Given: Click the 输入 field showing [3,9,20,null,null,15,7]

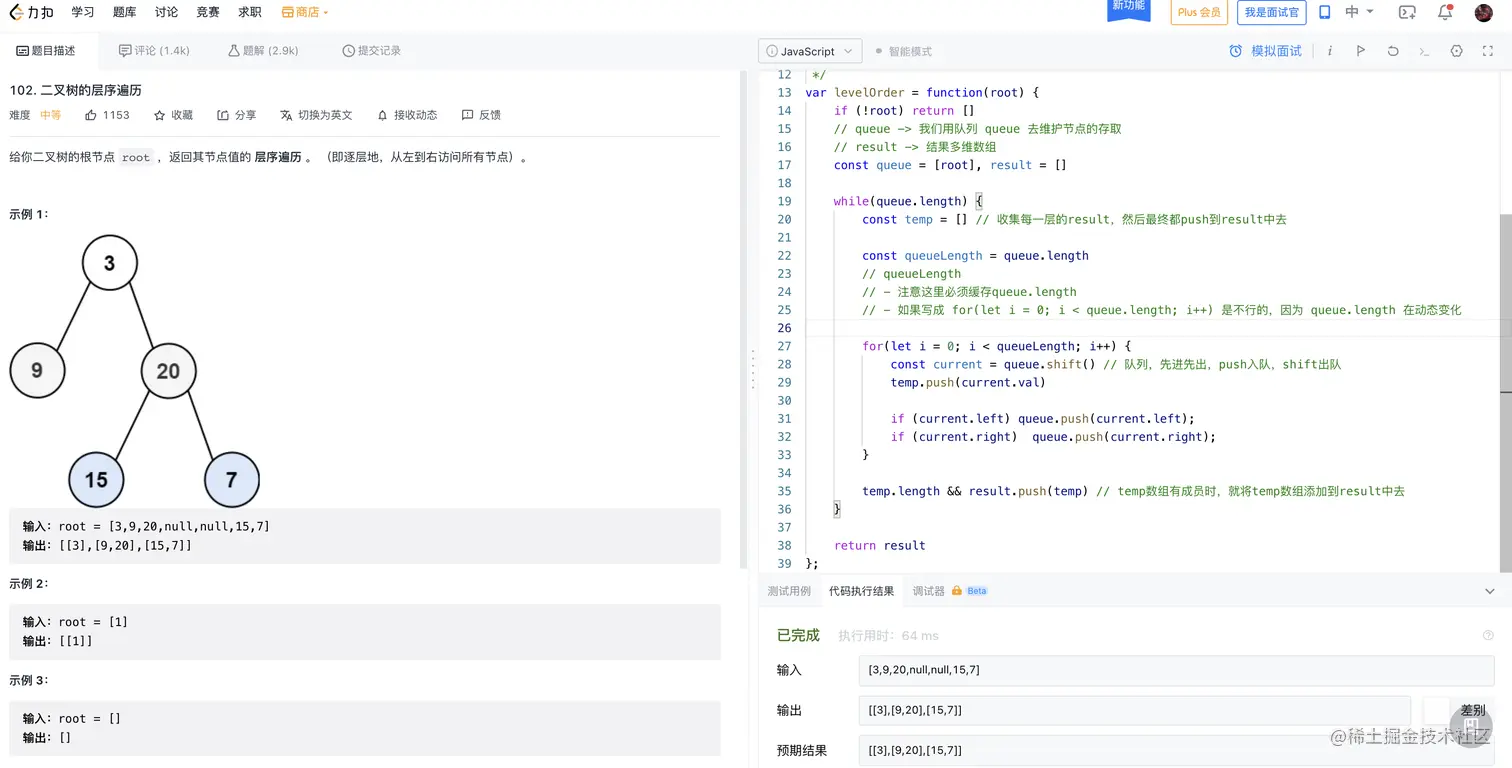Looking at the screenshot, I should coord(1176,670).
